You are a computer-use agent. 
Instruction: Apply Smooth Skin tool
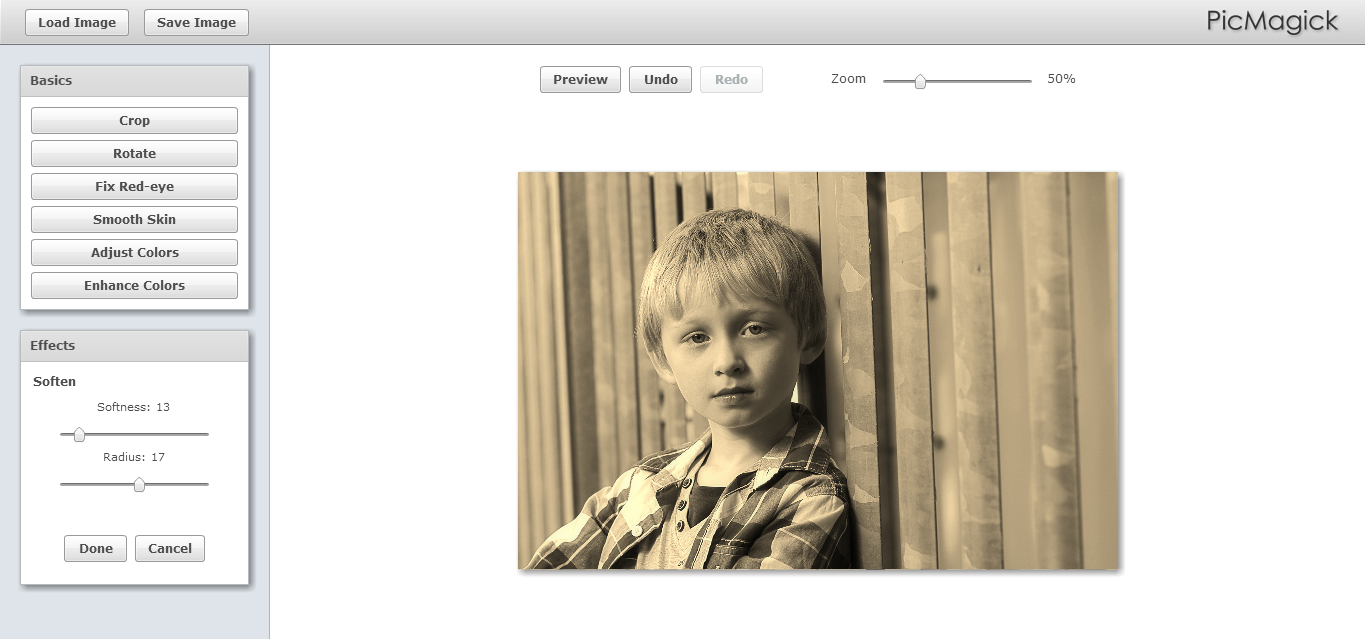click(134, 219)
